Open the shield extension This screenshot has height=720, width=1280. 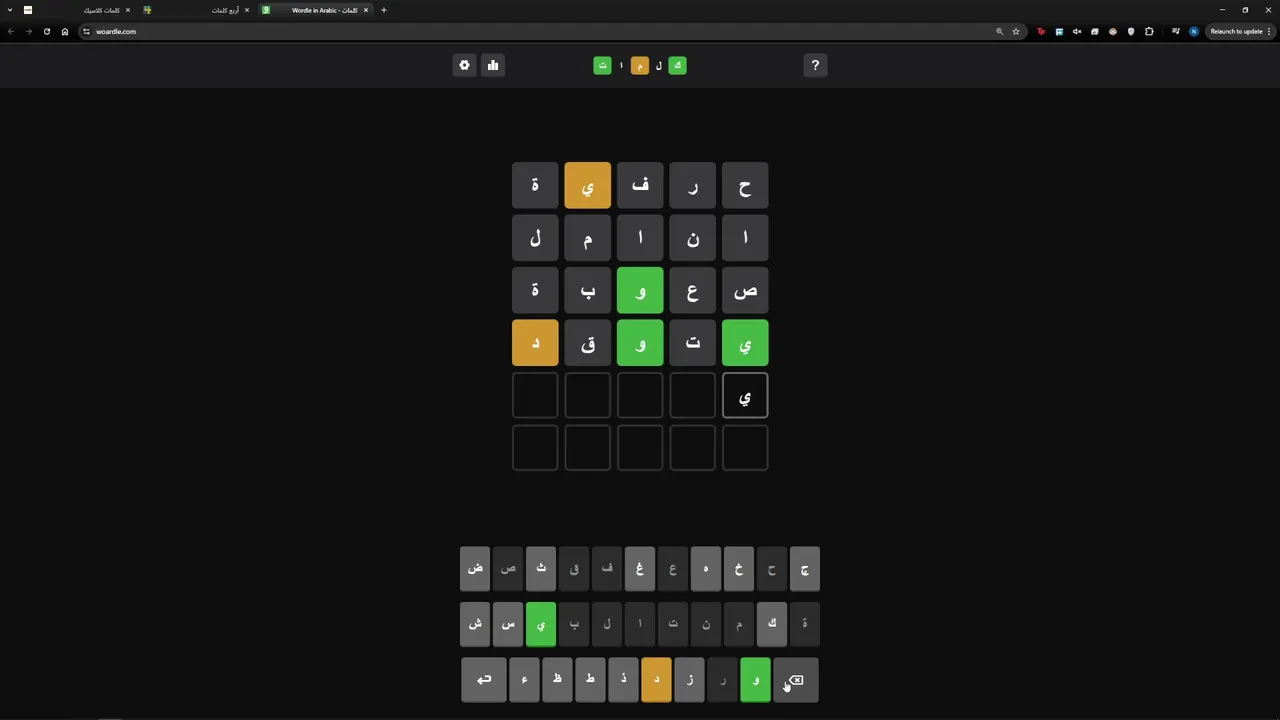click(x=1131, y=31)
